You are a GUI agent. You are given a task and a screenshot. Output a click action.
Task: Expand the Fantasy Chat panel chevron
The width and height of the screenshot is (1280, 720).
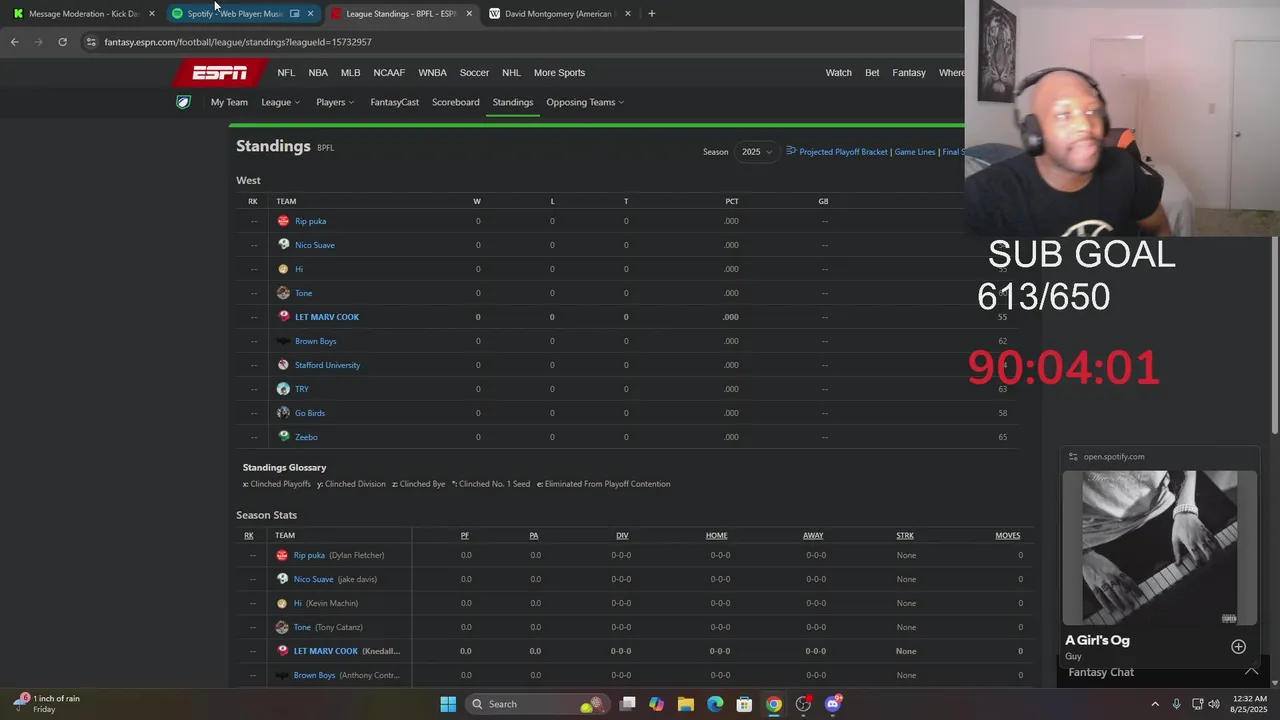tap(1250, 672)
